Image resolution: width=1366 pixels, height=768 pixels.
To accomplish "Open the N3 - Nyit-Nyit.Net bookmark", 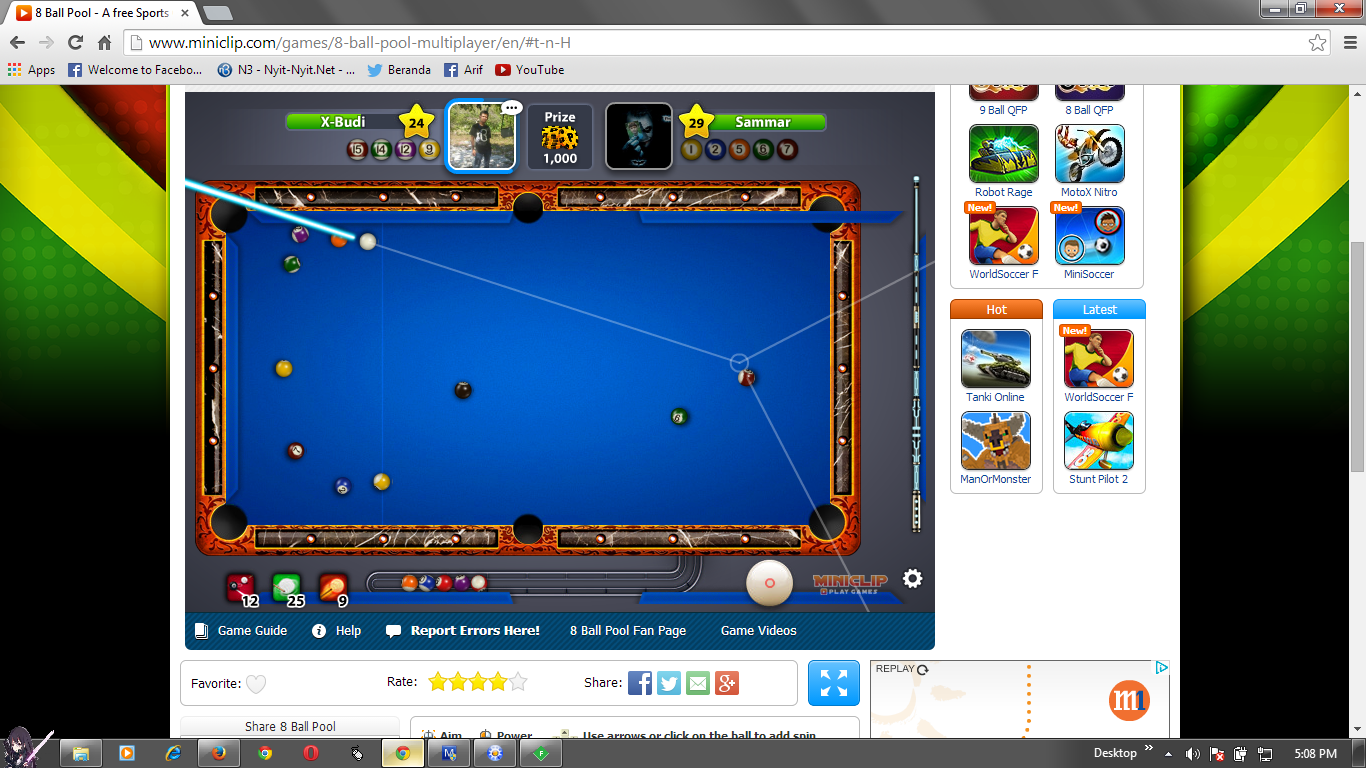I will 286,70.
